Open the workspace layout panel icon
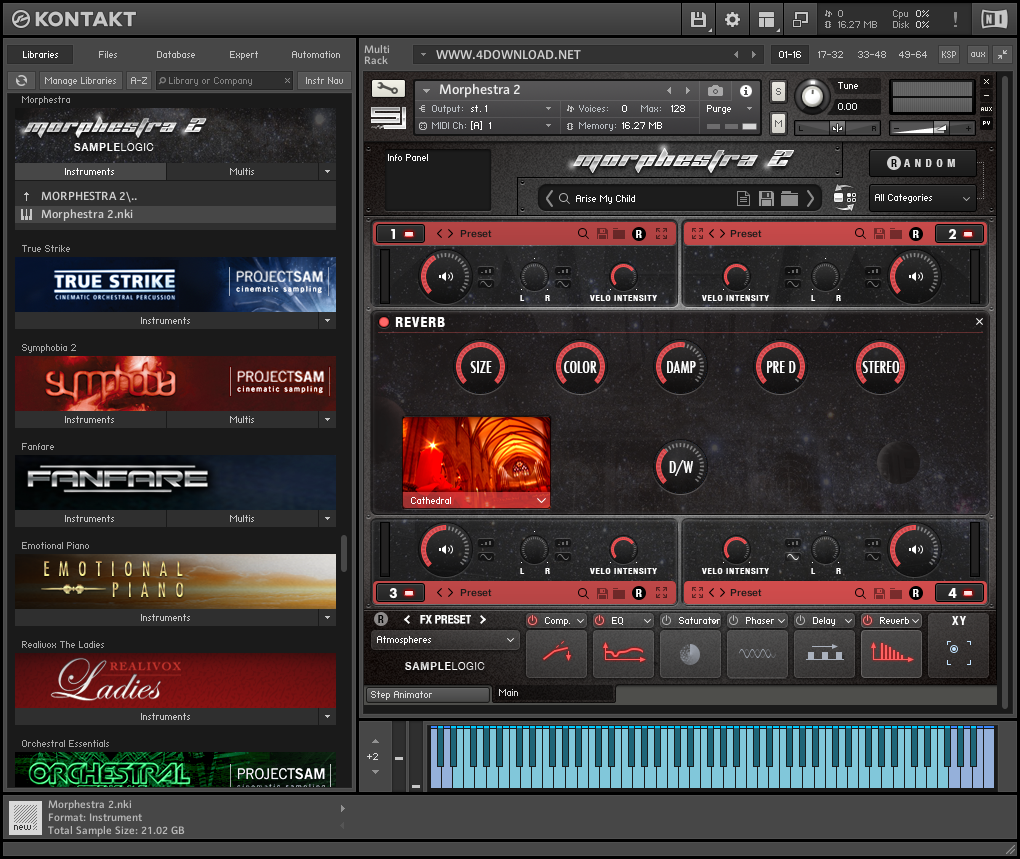The width and height of the screenshot is (1020, 859). point(766,20)
